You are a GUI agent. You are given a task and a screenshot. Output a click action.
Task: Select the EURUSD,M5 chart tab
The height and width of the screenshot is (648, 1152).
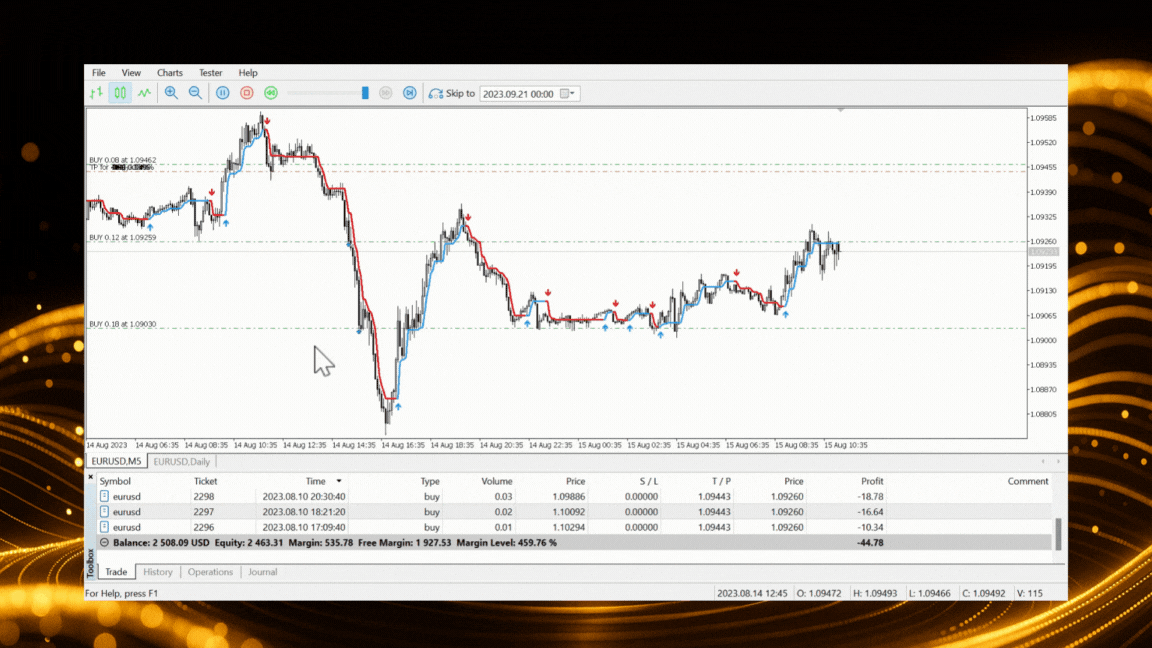click(x=116, y=461)
